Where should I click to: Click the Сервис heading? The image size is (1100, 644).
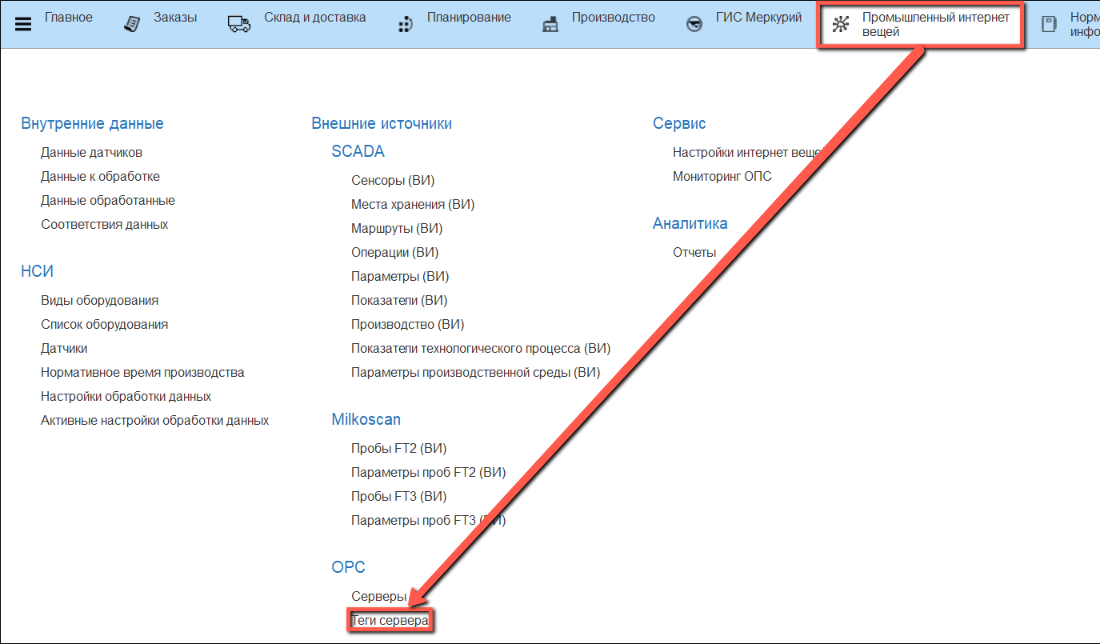point(679,123)
